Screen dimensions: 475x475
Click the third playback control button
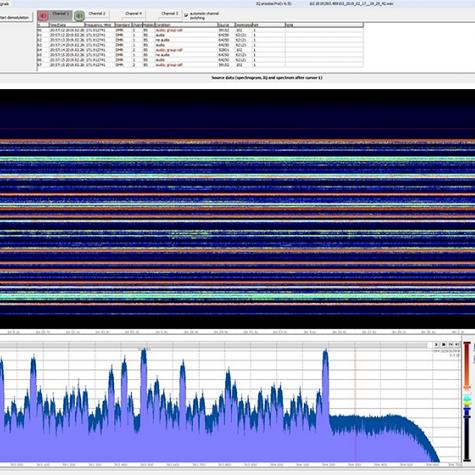[x=451, y=345]
